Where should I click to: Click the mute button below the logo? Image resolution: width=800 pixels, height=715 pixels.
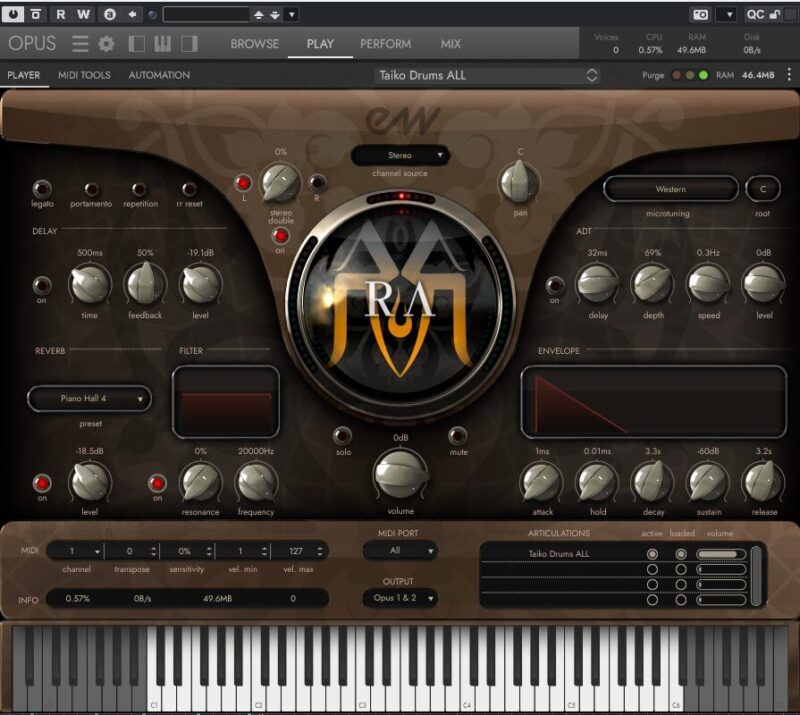458,436
